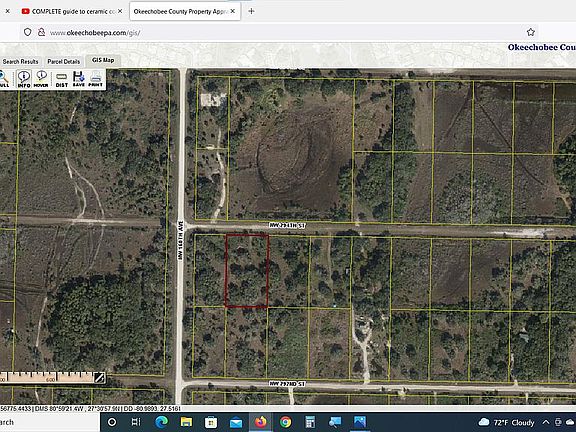Click the address bar URL okeechobeepa.com/gis
Image resolution: width=576 pixels, height=432 pixels.
pos(95,33)
